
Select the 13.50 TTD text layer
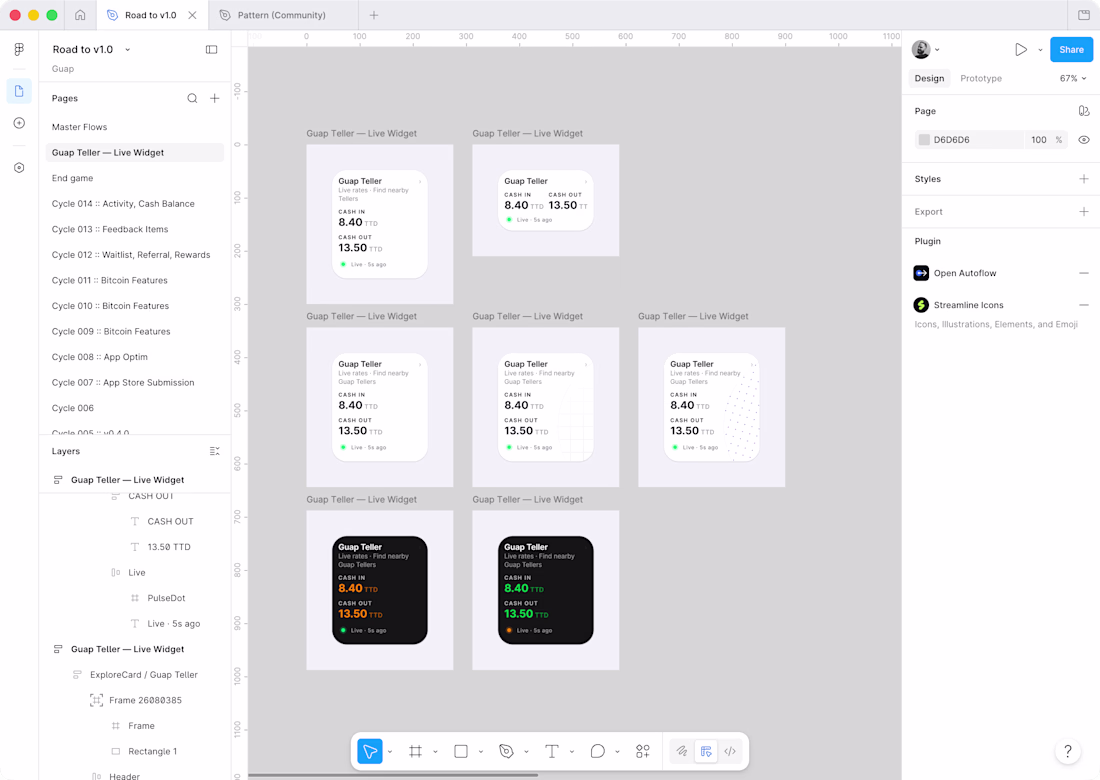pyautogui.click(x=169, y=547)
